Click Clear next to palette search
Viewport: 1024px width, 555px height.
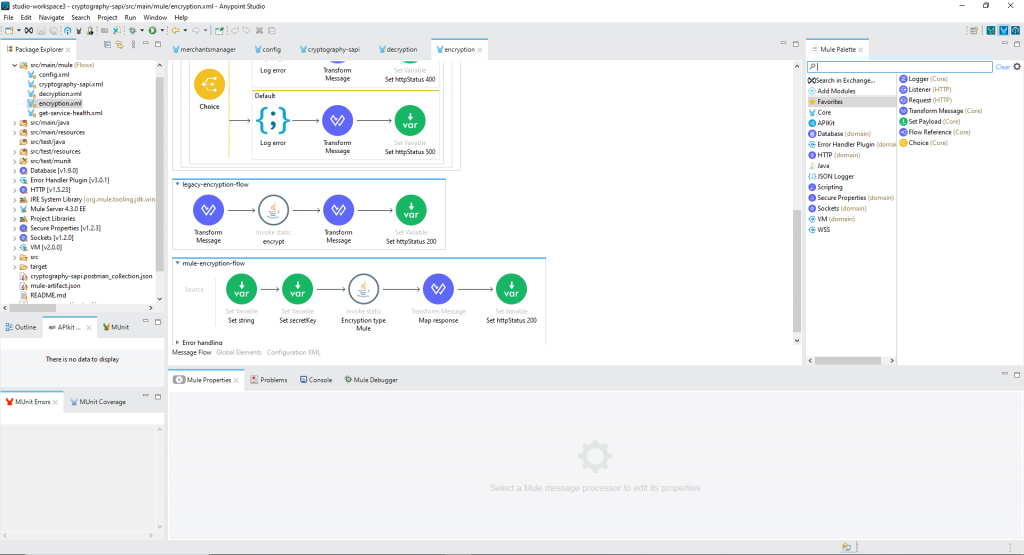click(1002, 67)
